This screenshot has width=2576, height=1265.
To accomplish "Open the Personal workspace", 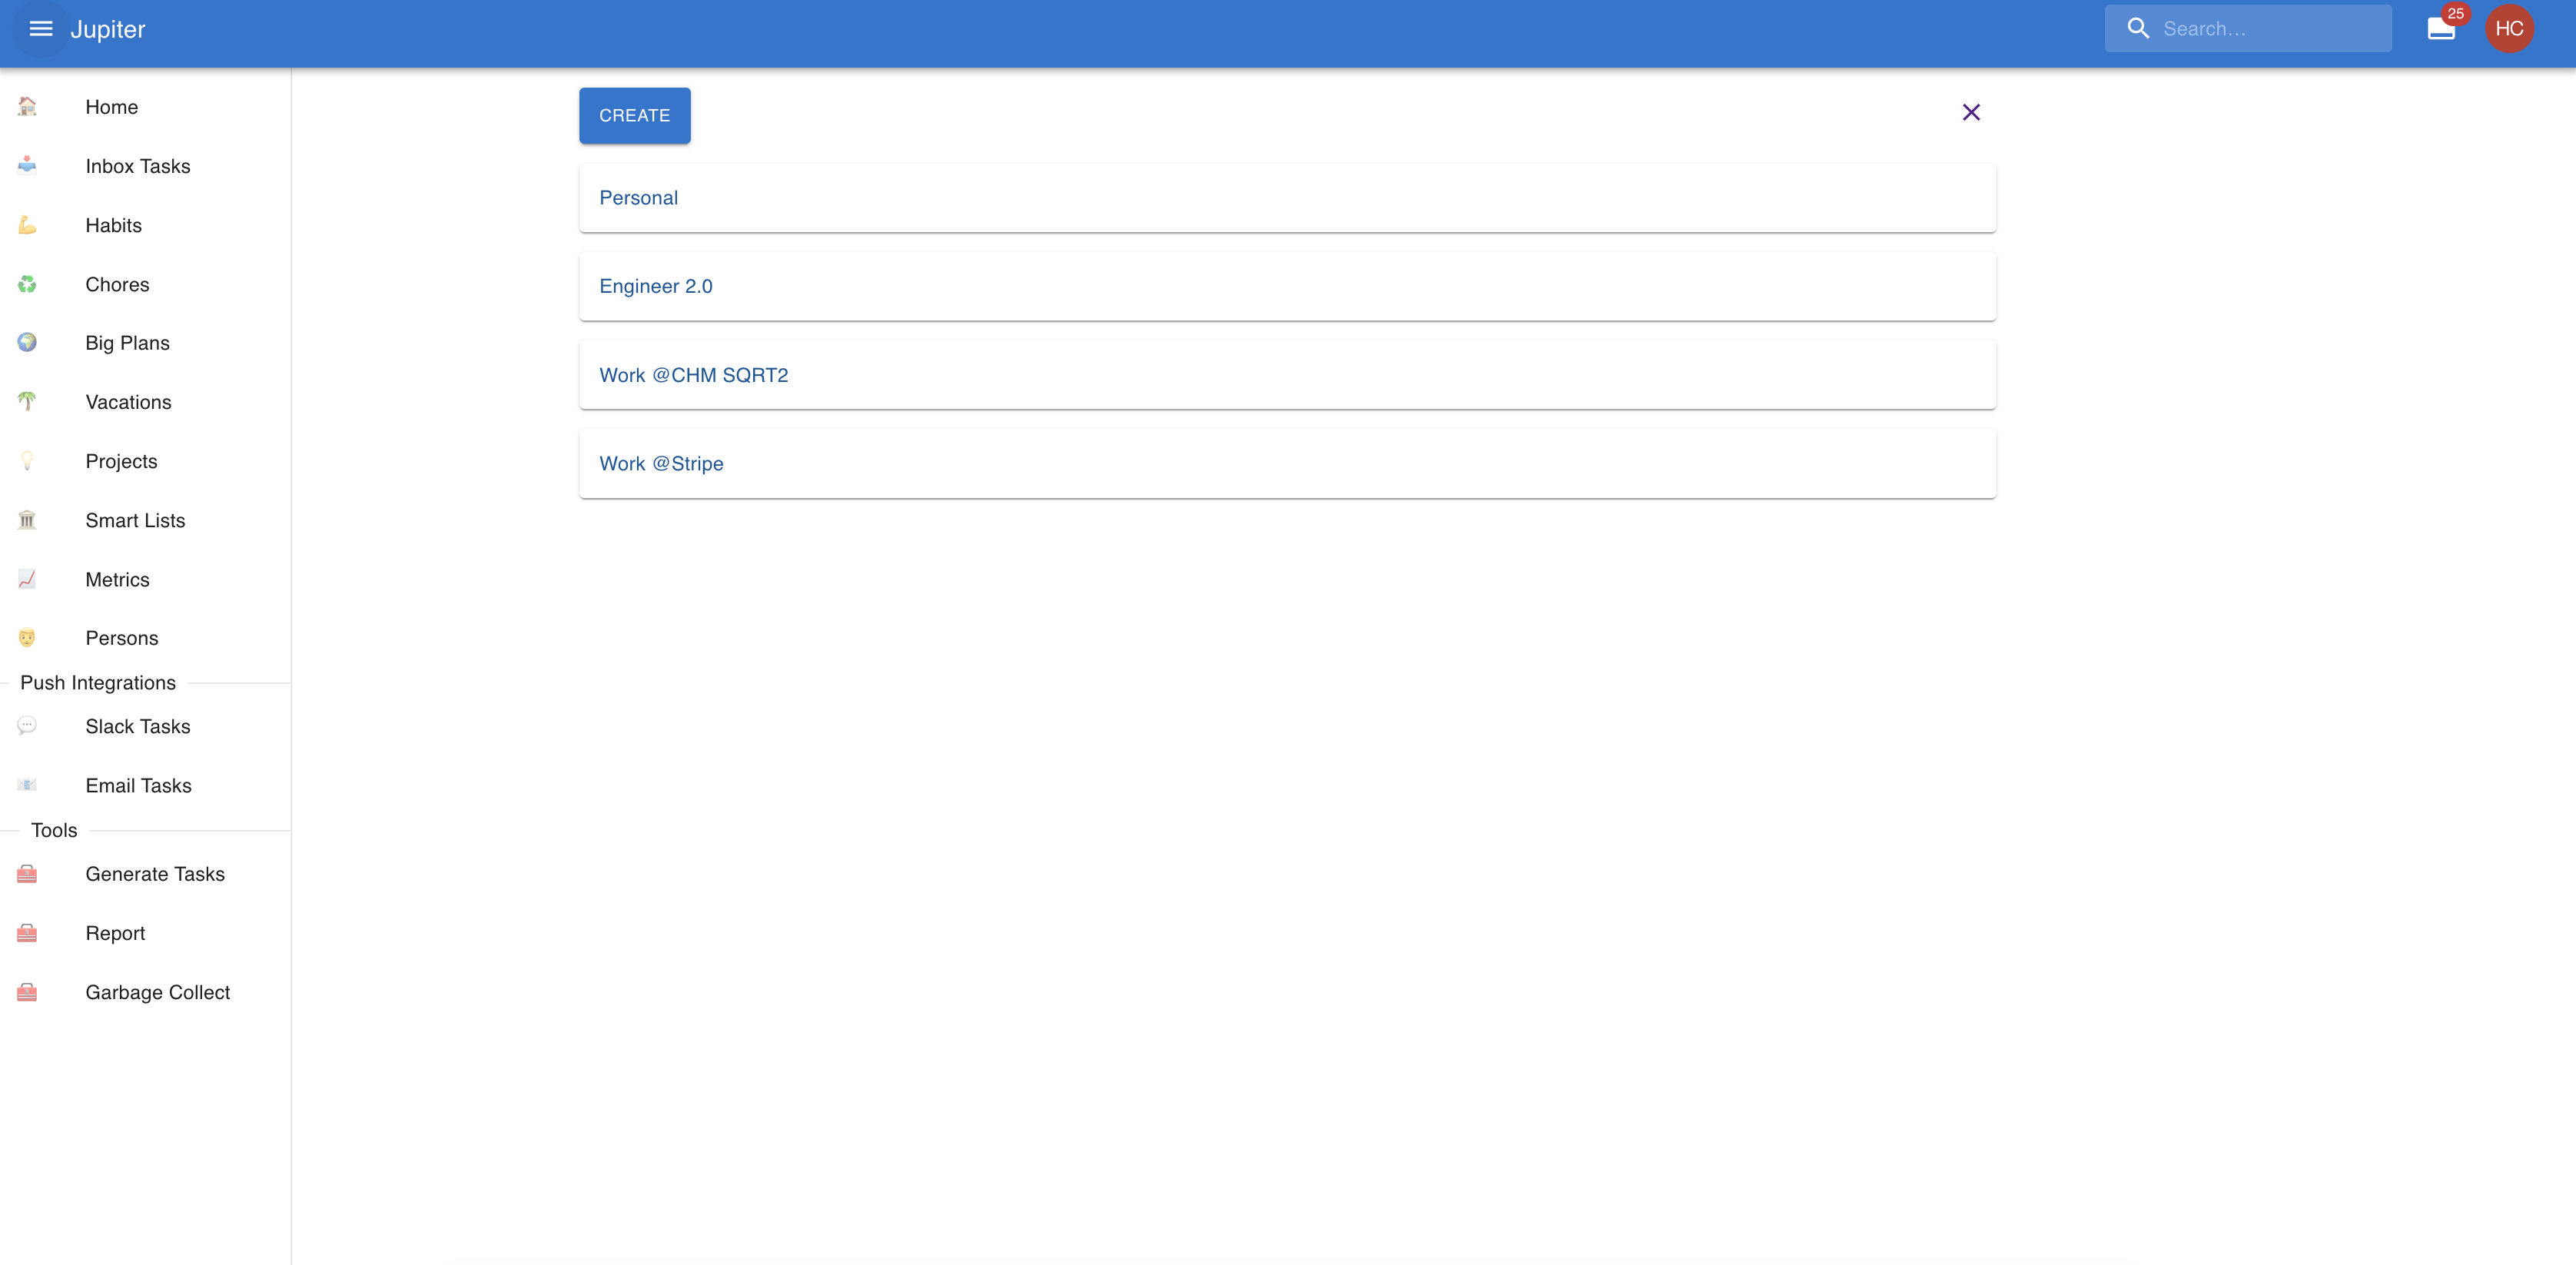I will (639, 197).
